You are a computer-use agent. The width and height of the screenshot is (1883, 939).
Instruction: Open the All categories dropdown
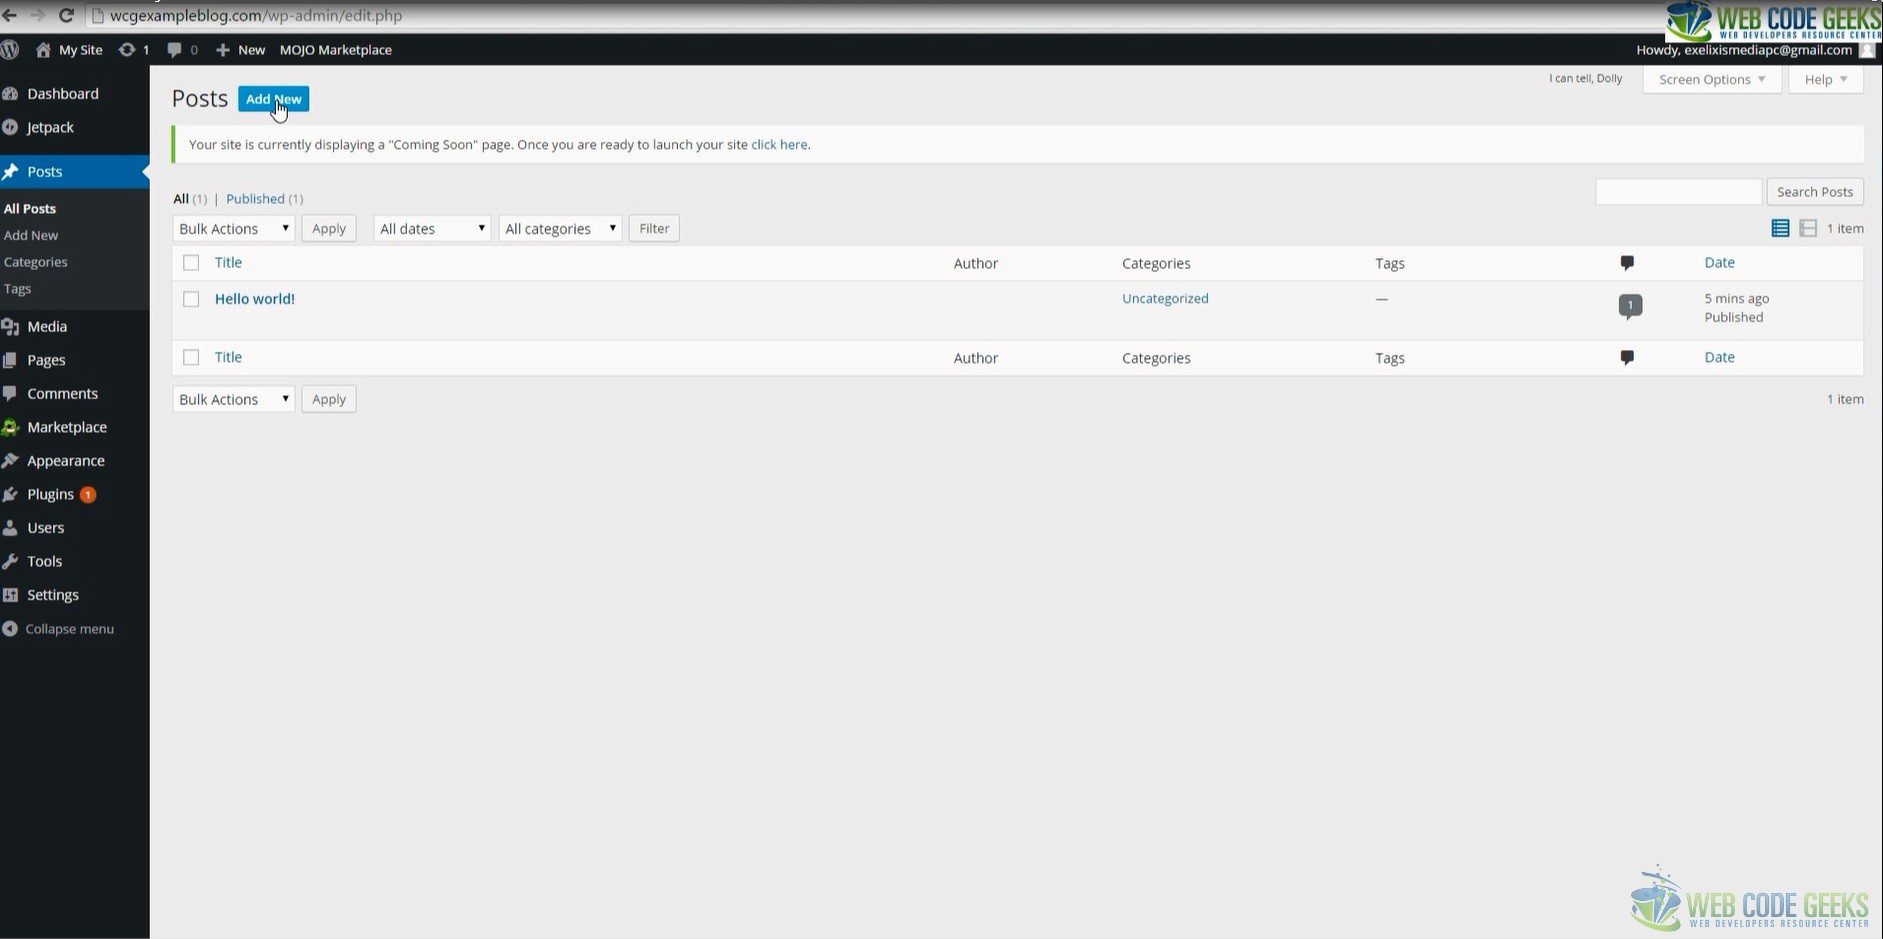click(560, 228)
